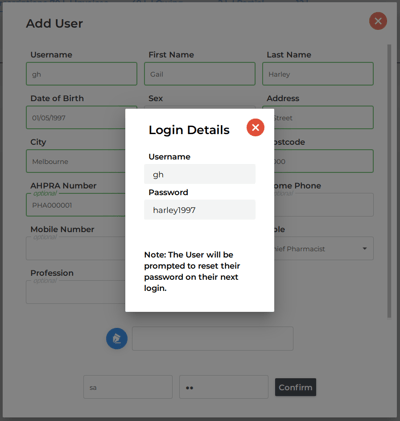Image resolution: width=400 pixels, height=421 pixels.
Task: Click the Add User form scrollbar
Action: click(389, 181)
